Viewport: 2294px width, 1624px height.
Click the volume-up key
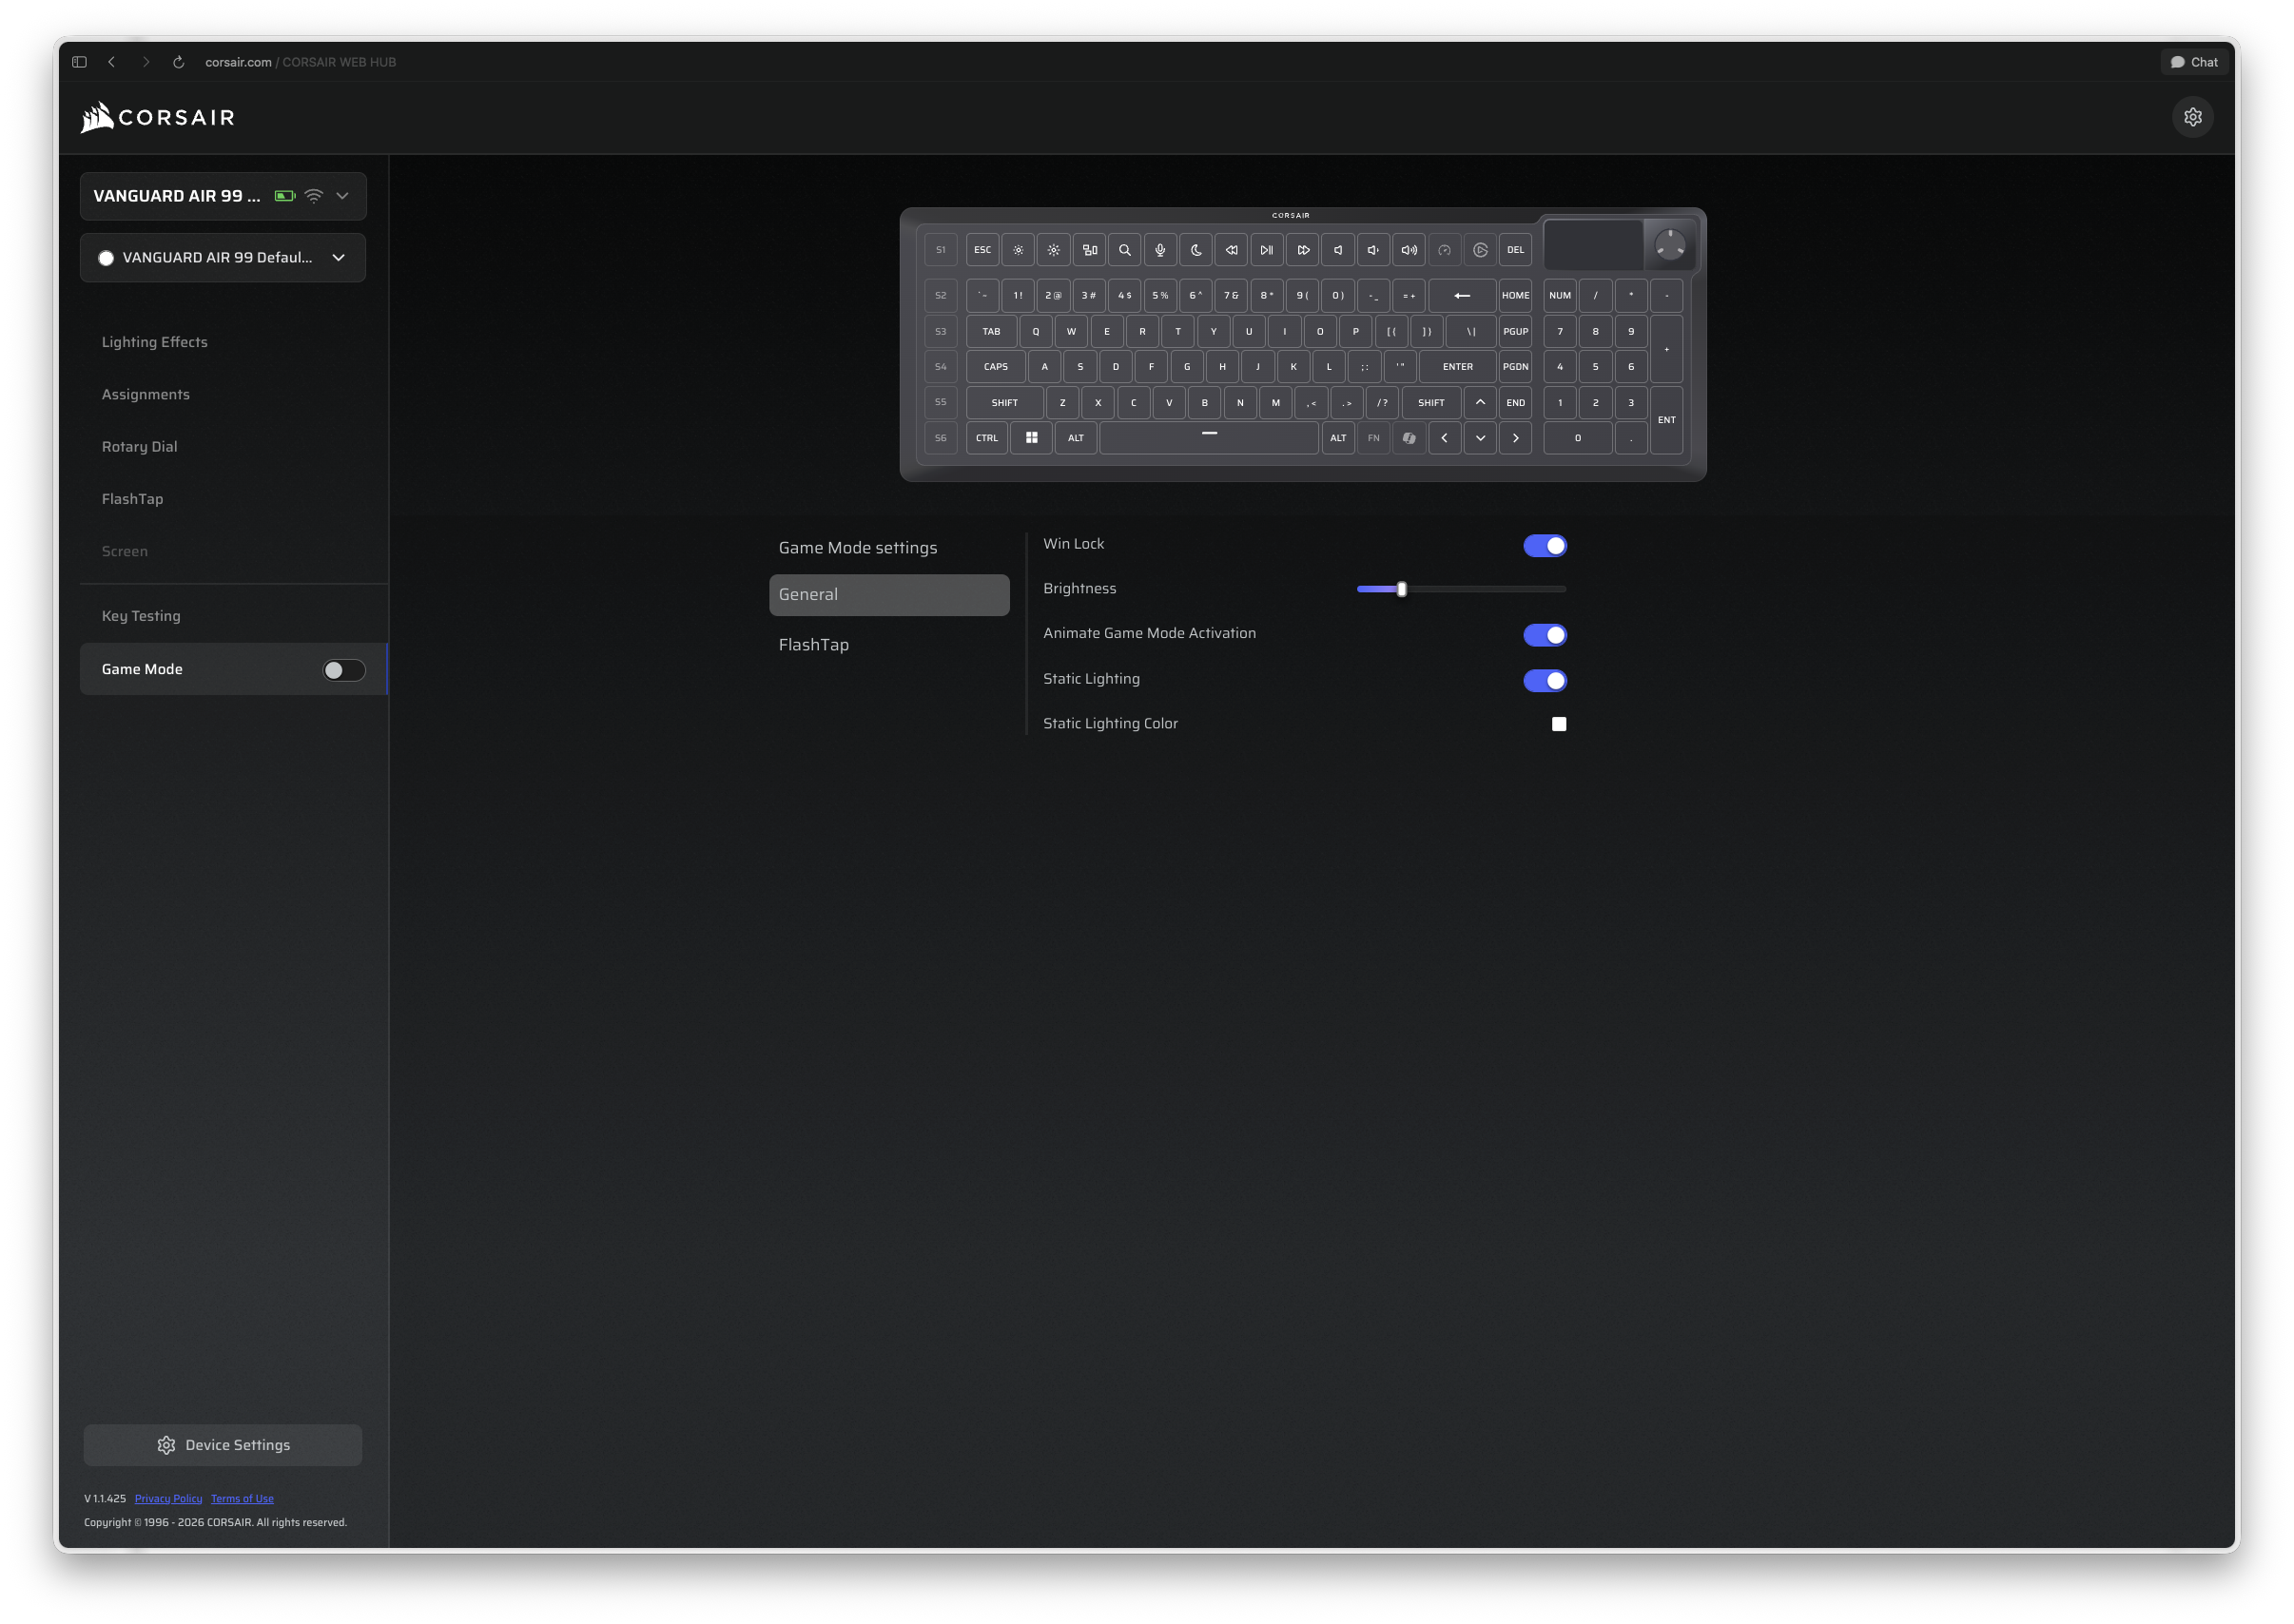[x=1409, y=250]
